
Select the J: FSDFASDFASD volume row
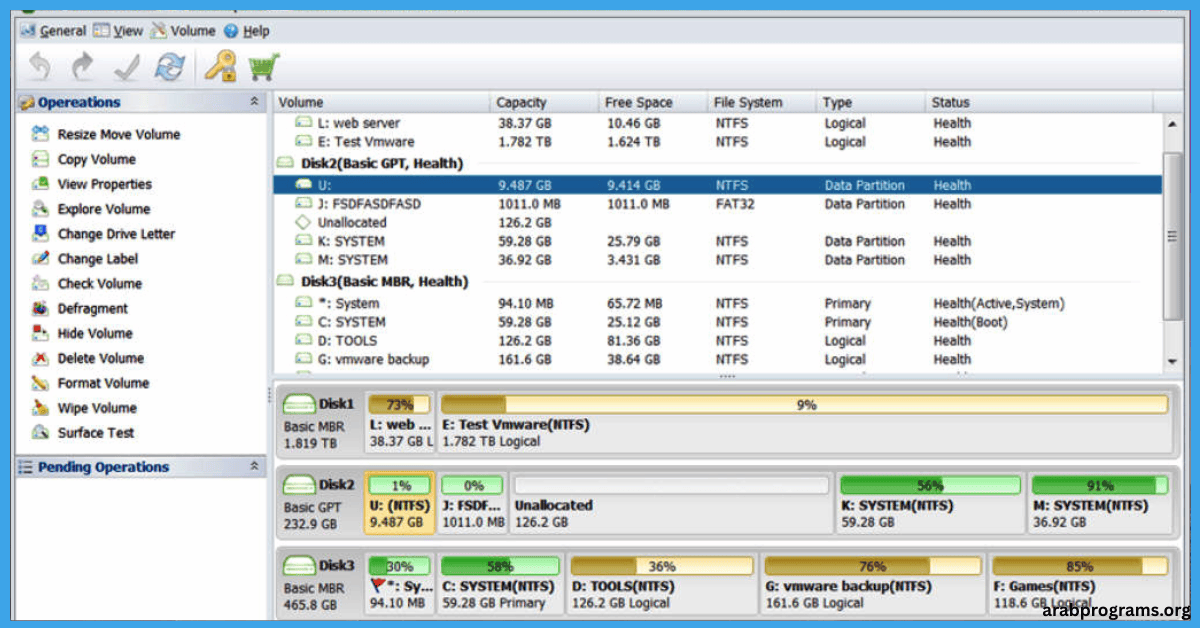click(x=718, y=204)
